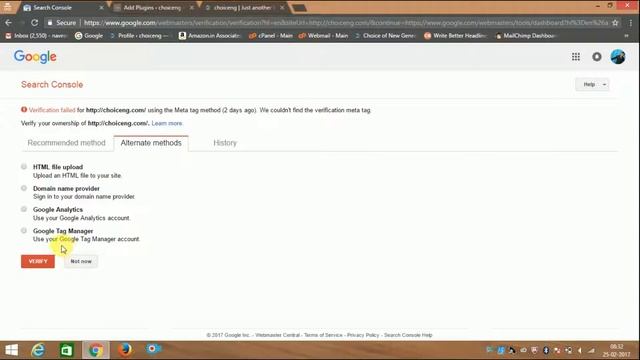Open the green Store app on taskbar
The width and height of the screenshot is (640, 360).
tap(67, 350)
